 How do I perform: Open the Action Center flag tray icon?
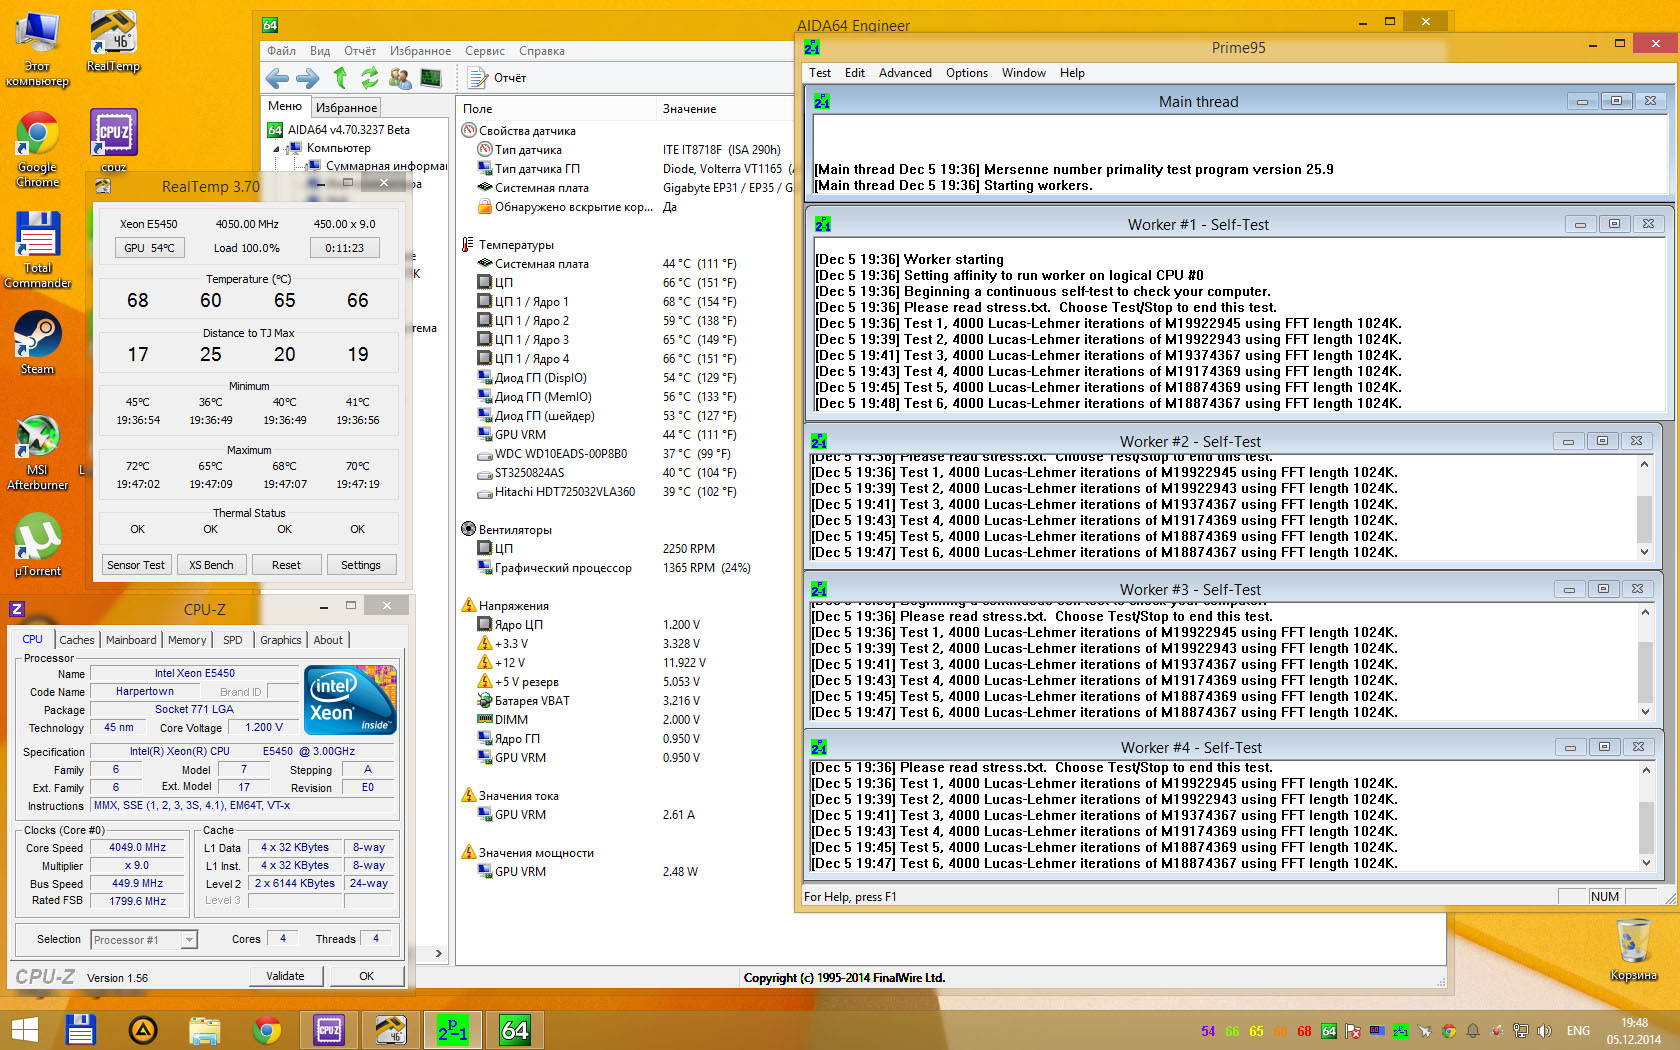[x=1353, y=1031]
